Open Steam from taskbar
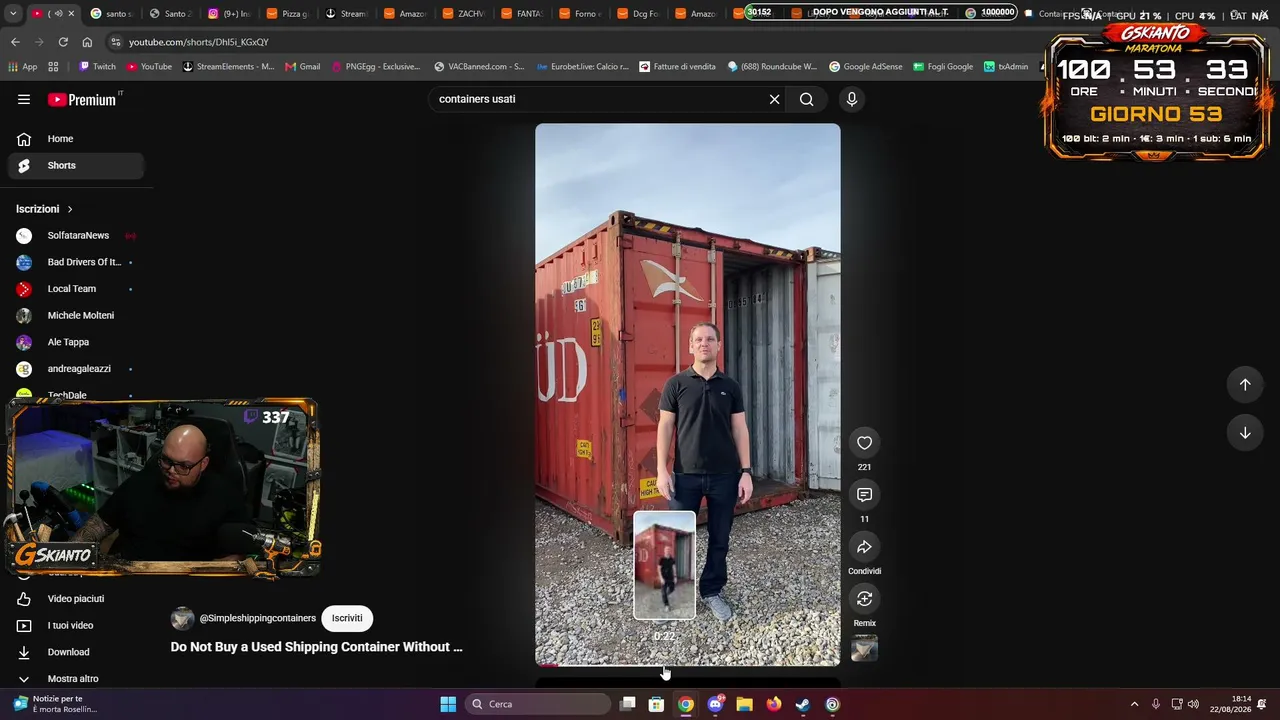Screen dimensions: 1280x720 (x=803, y=704)
